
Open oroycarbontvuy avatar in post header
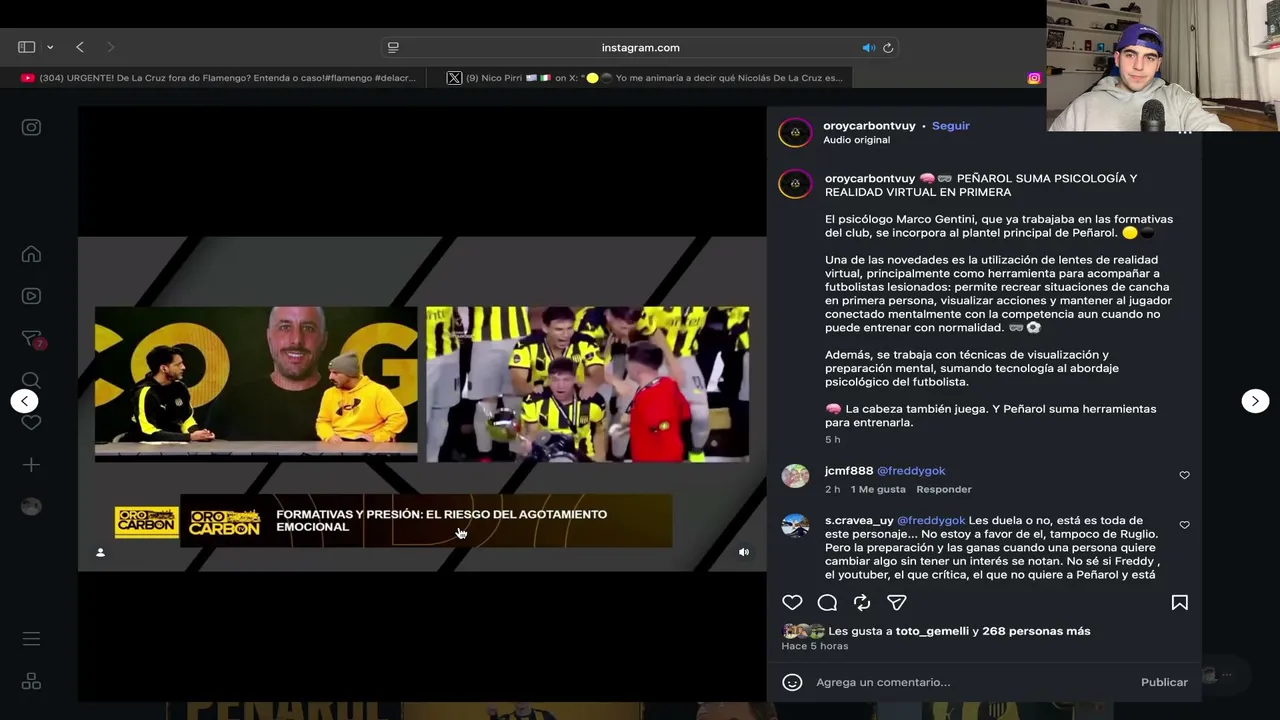point(795,132)
